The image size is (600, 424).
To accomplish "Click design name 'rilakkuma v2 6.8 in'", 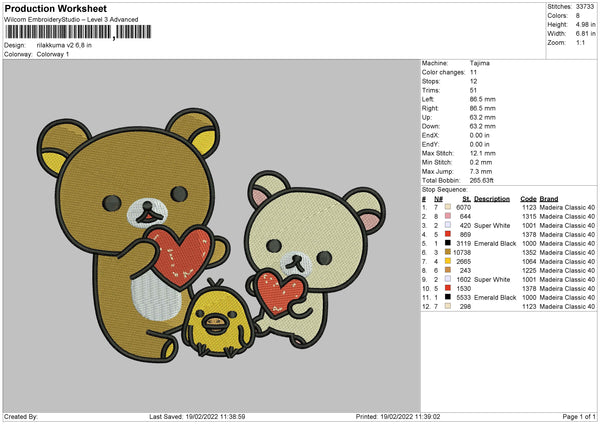I will click(64, 45).
